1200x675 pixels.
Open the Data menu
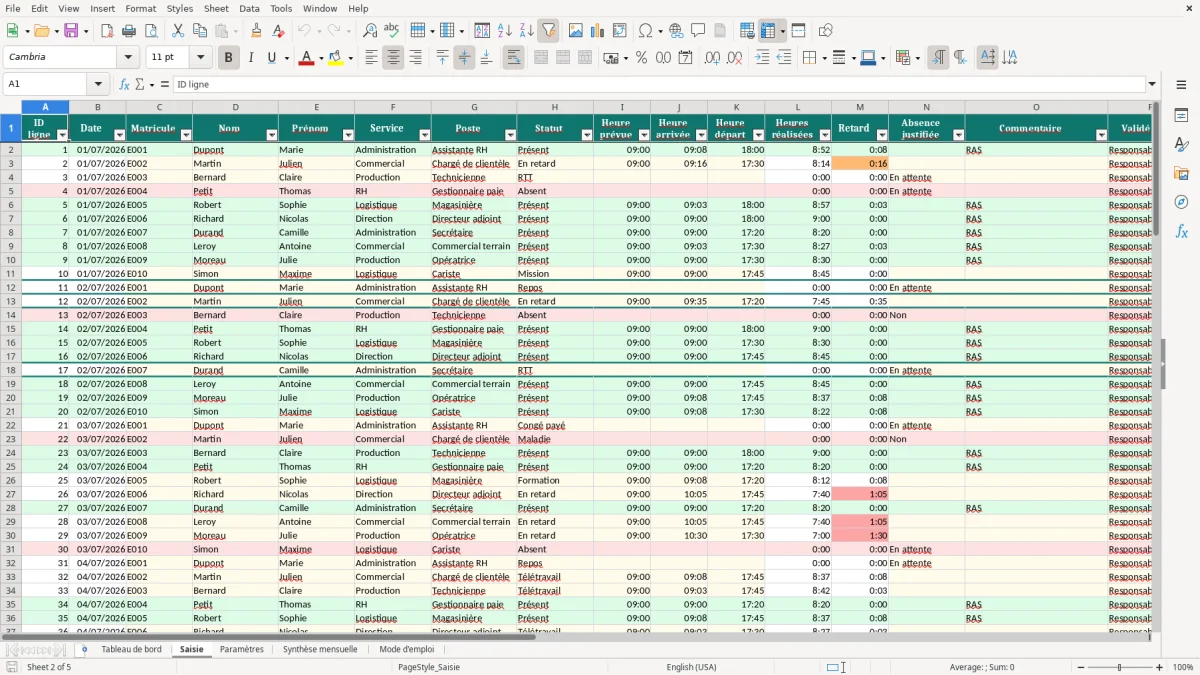[249, 8]
